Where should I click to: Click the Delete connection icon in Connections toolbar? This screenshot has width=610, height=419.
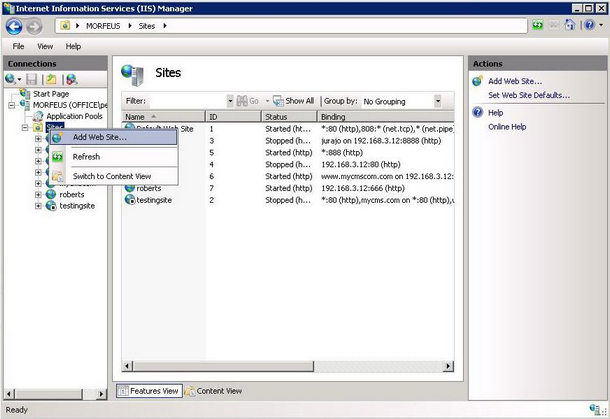click(72, 79)
